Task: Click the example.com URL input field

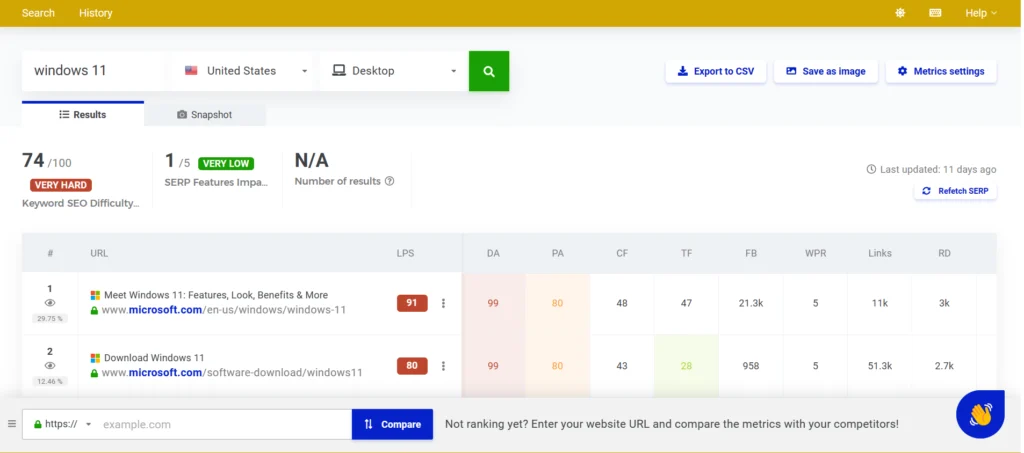Action: coord(224,424)
